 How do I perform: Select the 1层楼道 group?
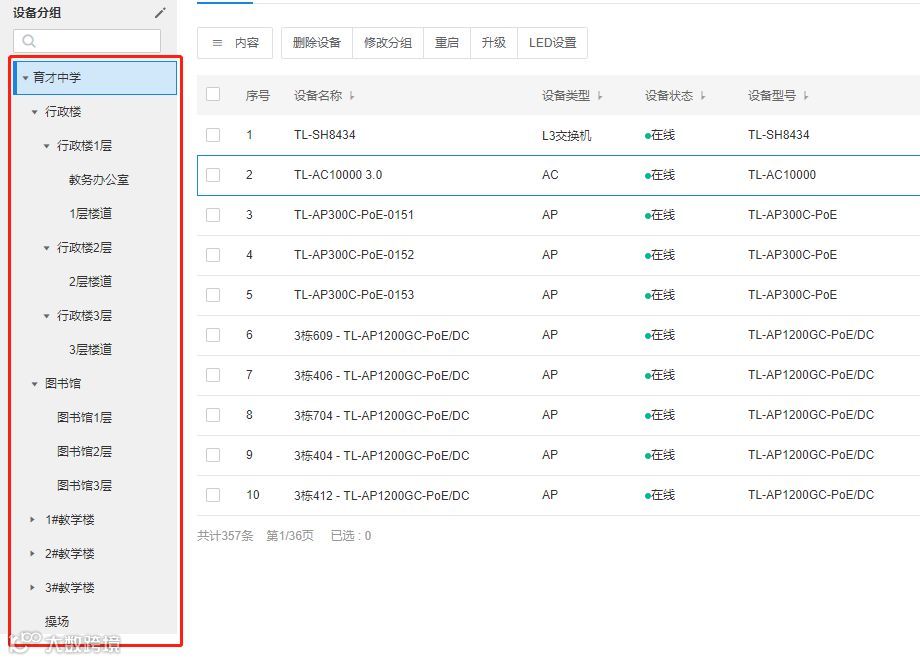[x=90, y=213]
